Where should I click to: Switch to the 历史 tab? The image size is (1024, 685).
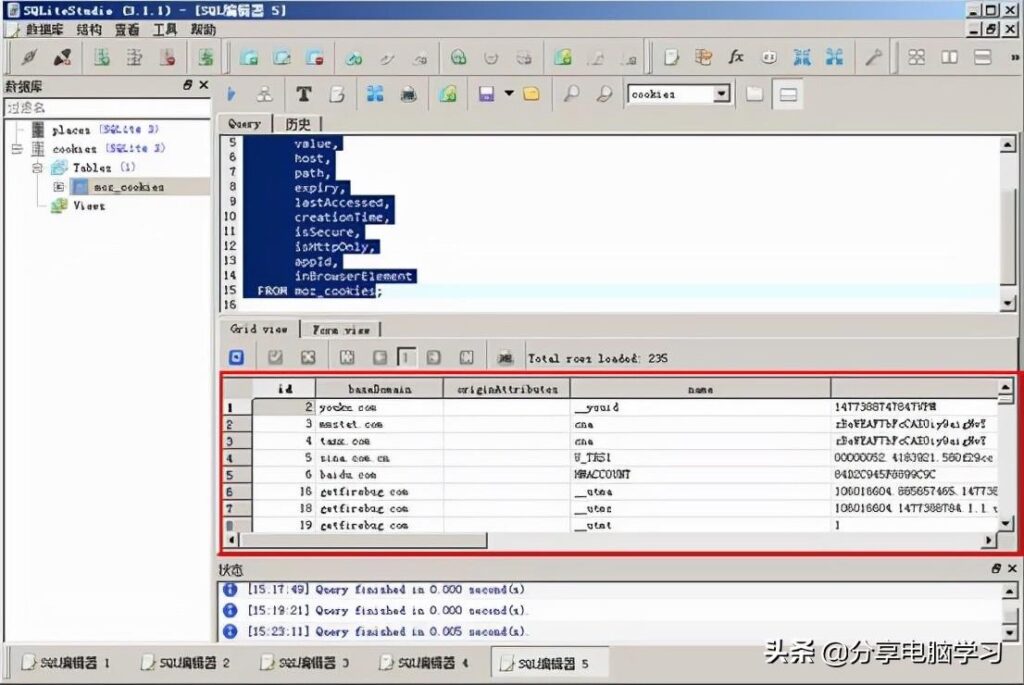coord(298,123)
